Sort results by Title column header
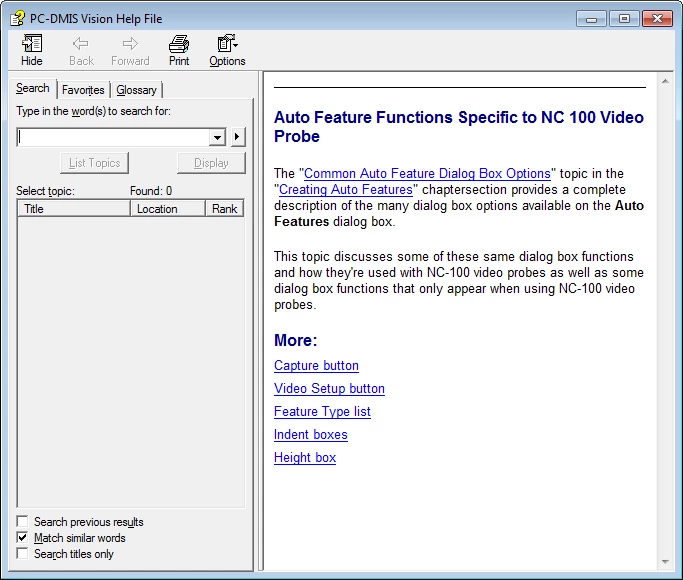Image resolution: width=683 pixels, height=580 pixels. pyautogui.click(x=74, y=209)
